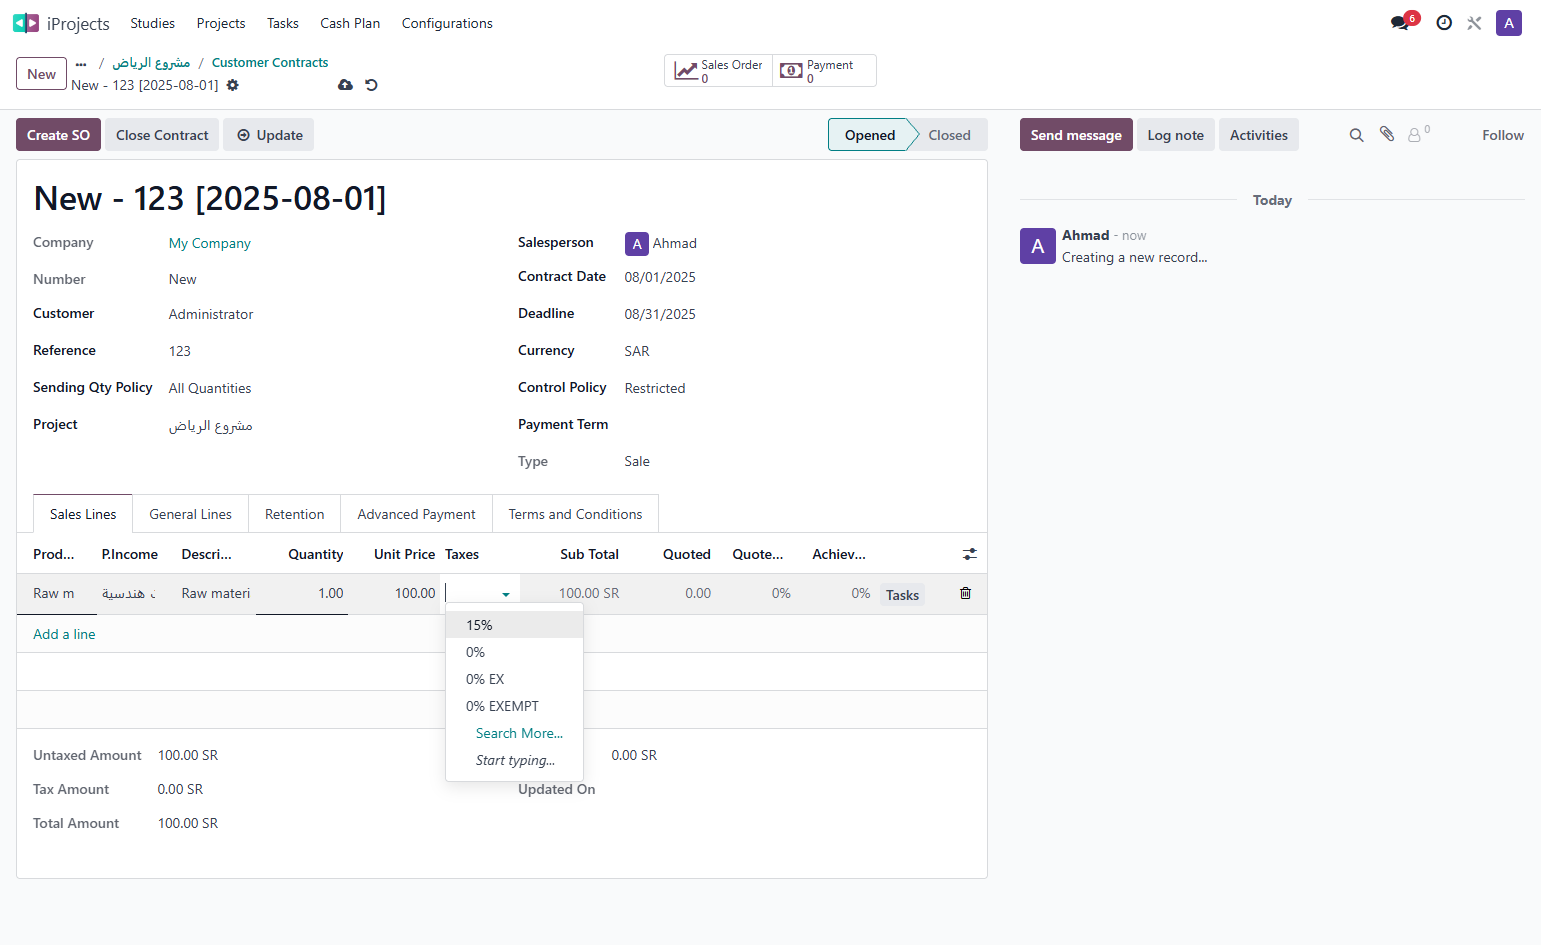Open the messages conversation icon
The width and height of the screenshot is (1541, 945).
click(x=1400, y=23)
